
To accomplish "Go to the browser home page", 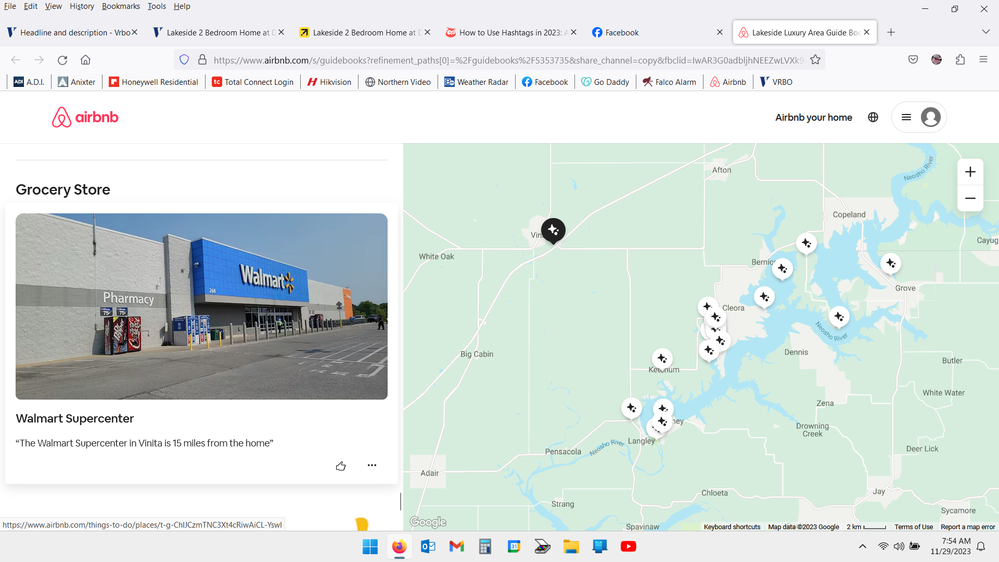I will coord(86,60).
